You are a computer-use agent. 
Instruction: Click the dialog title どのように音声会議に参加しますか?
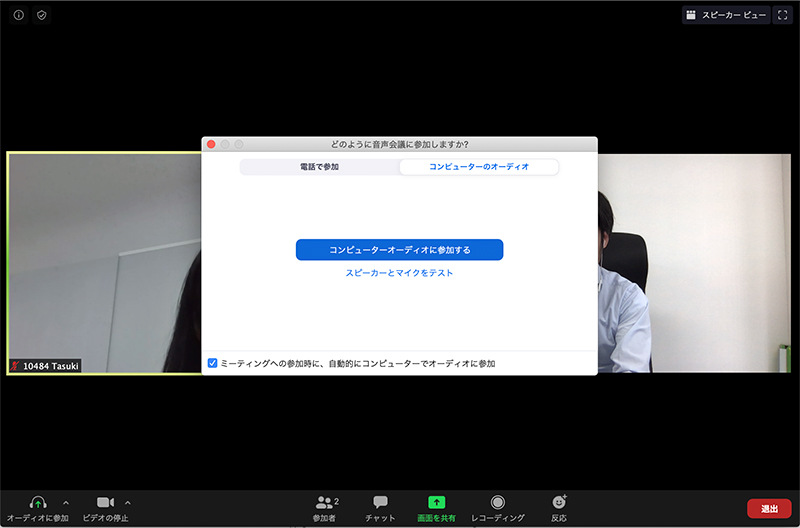click(x=399, y=144)
